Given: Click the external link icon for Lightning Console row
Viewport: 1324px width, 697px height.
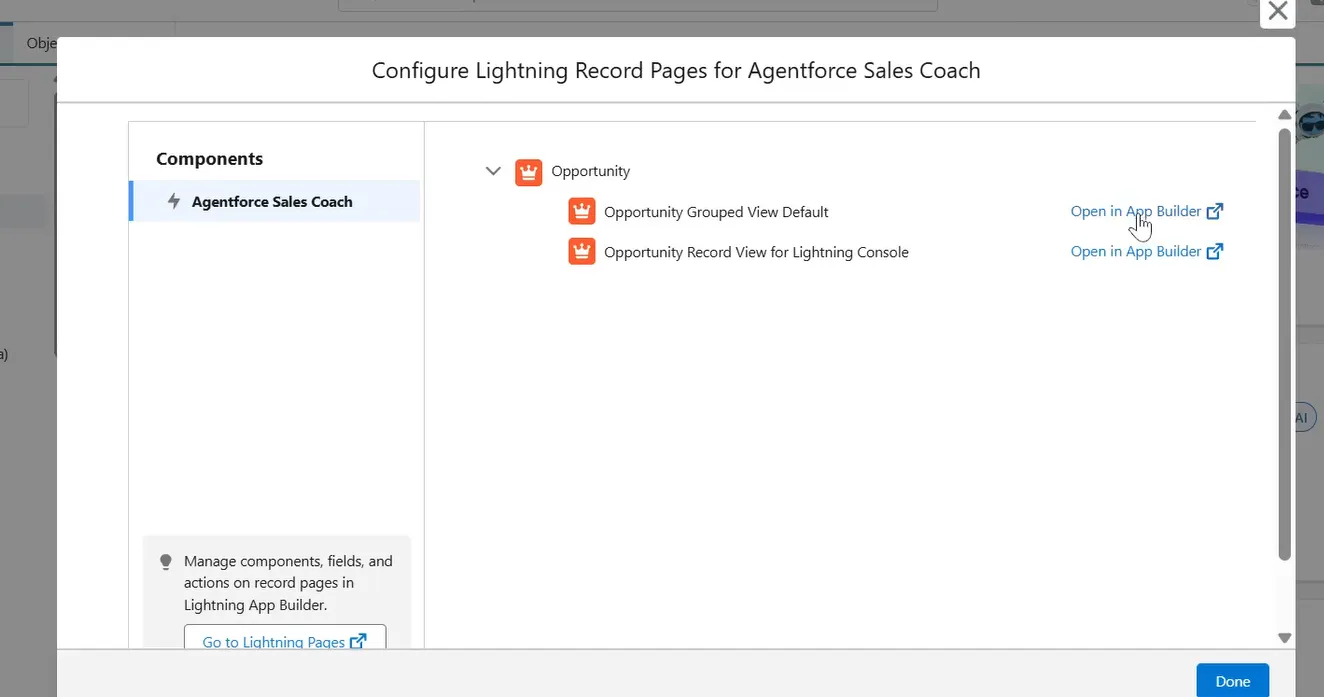Looking at the screenshot, I should [1215, 251].
